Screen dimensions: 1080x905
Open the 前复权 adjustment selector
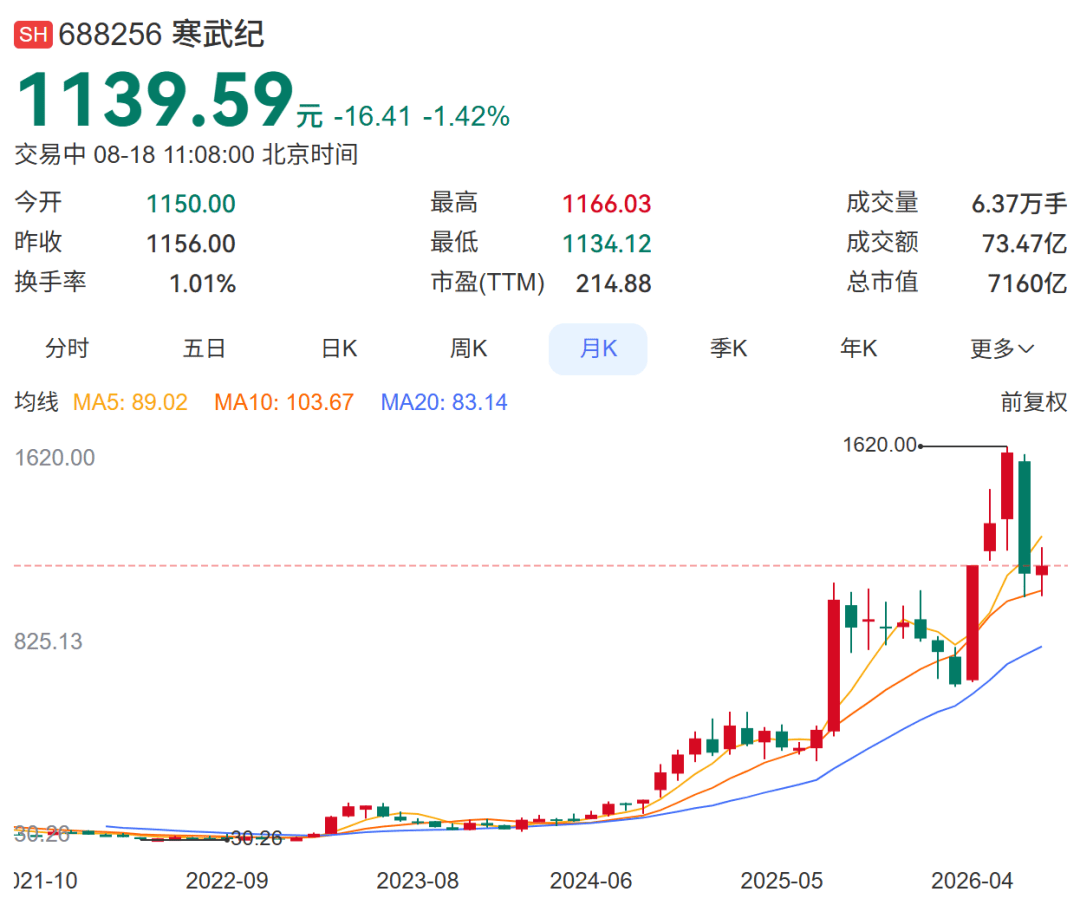pyautogui.click(x=1034, y=402)
